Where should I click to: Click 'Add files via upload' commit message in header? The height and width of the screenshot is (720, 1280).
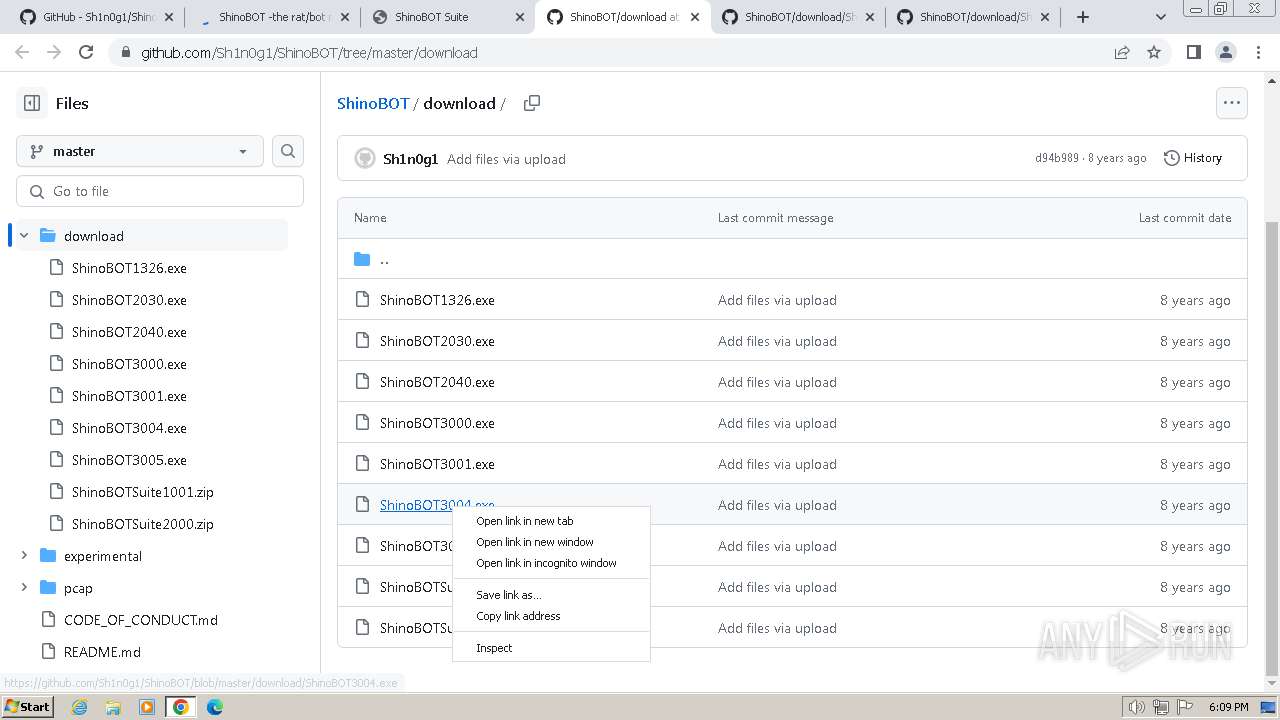point(506,159)
